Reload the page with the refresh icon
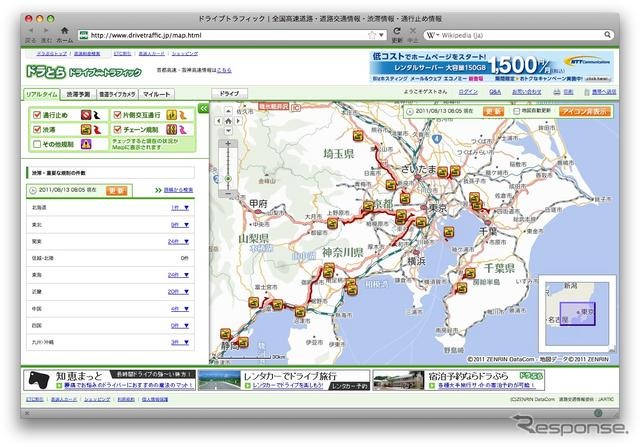 [x=397, y=31]
